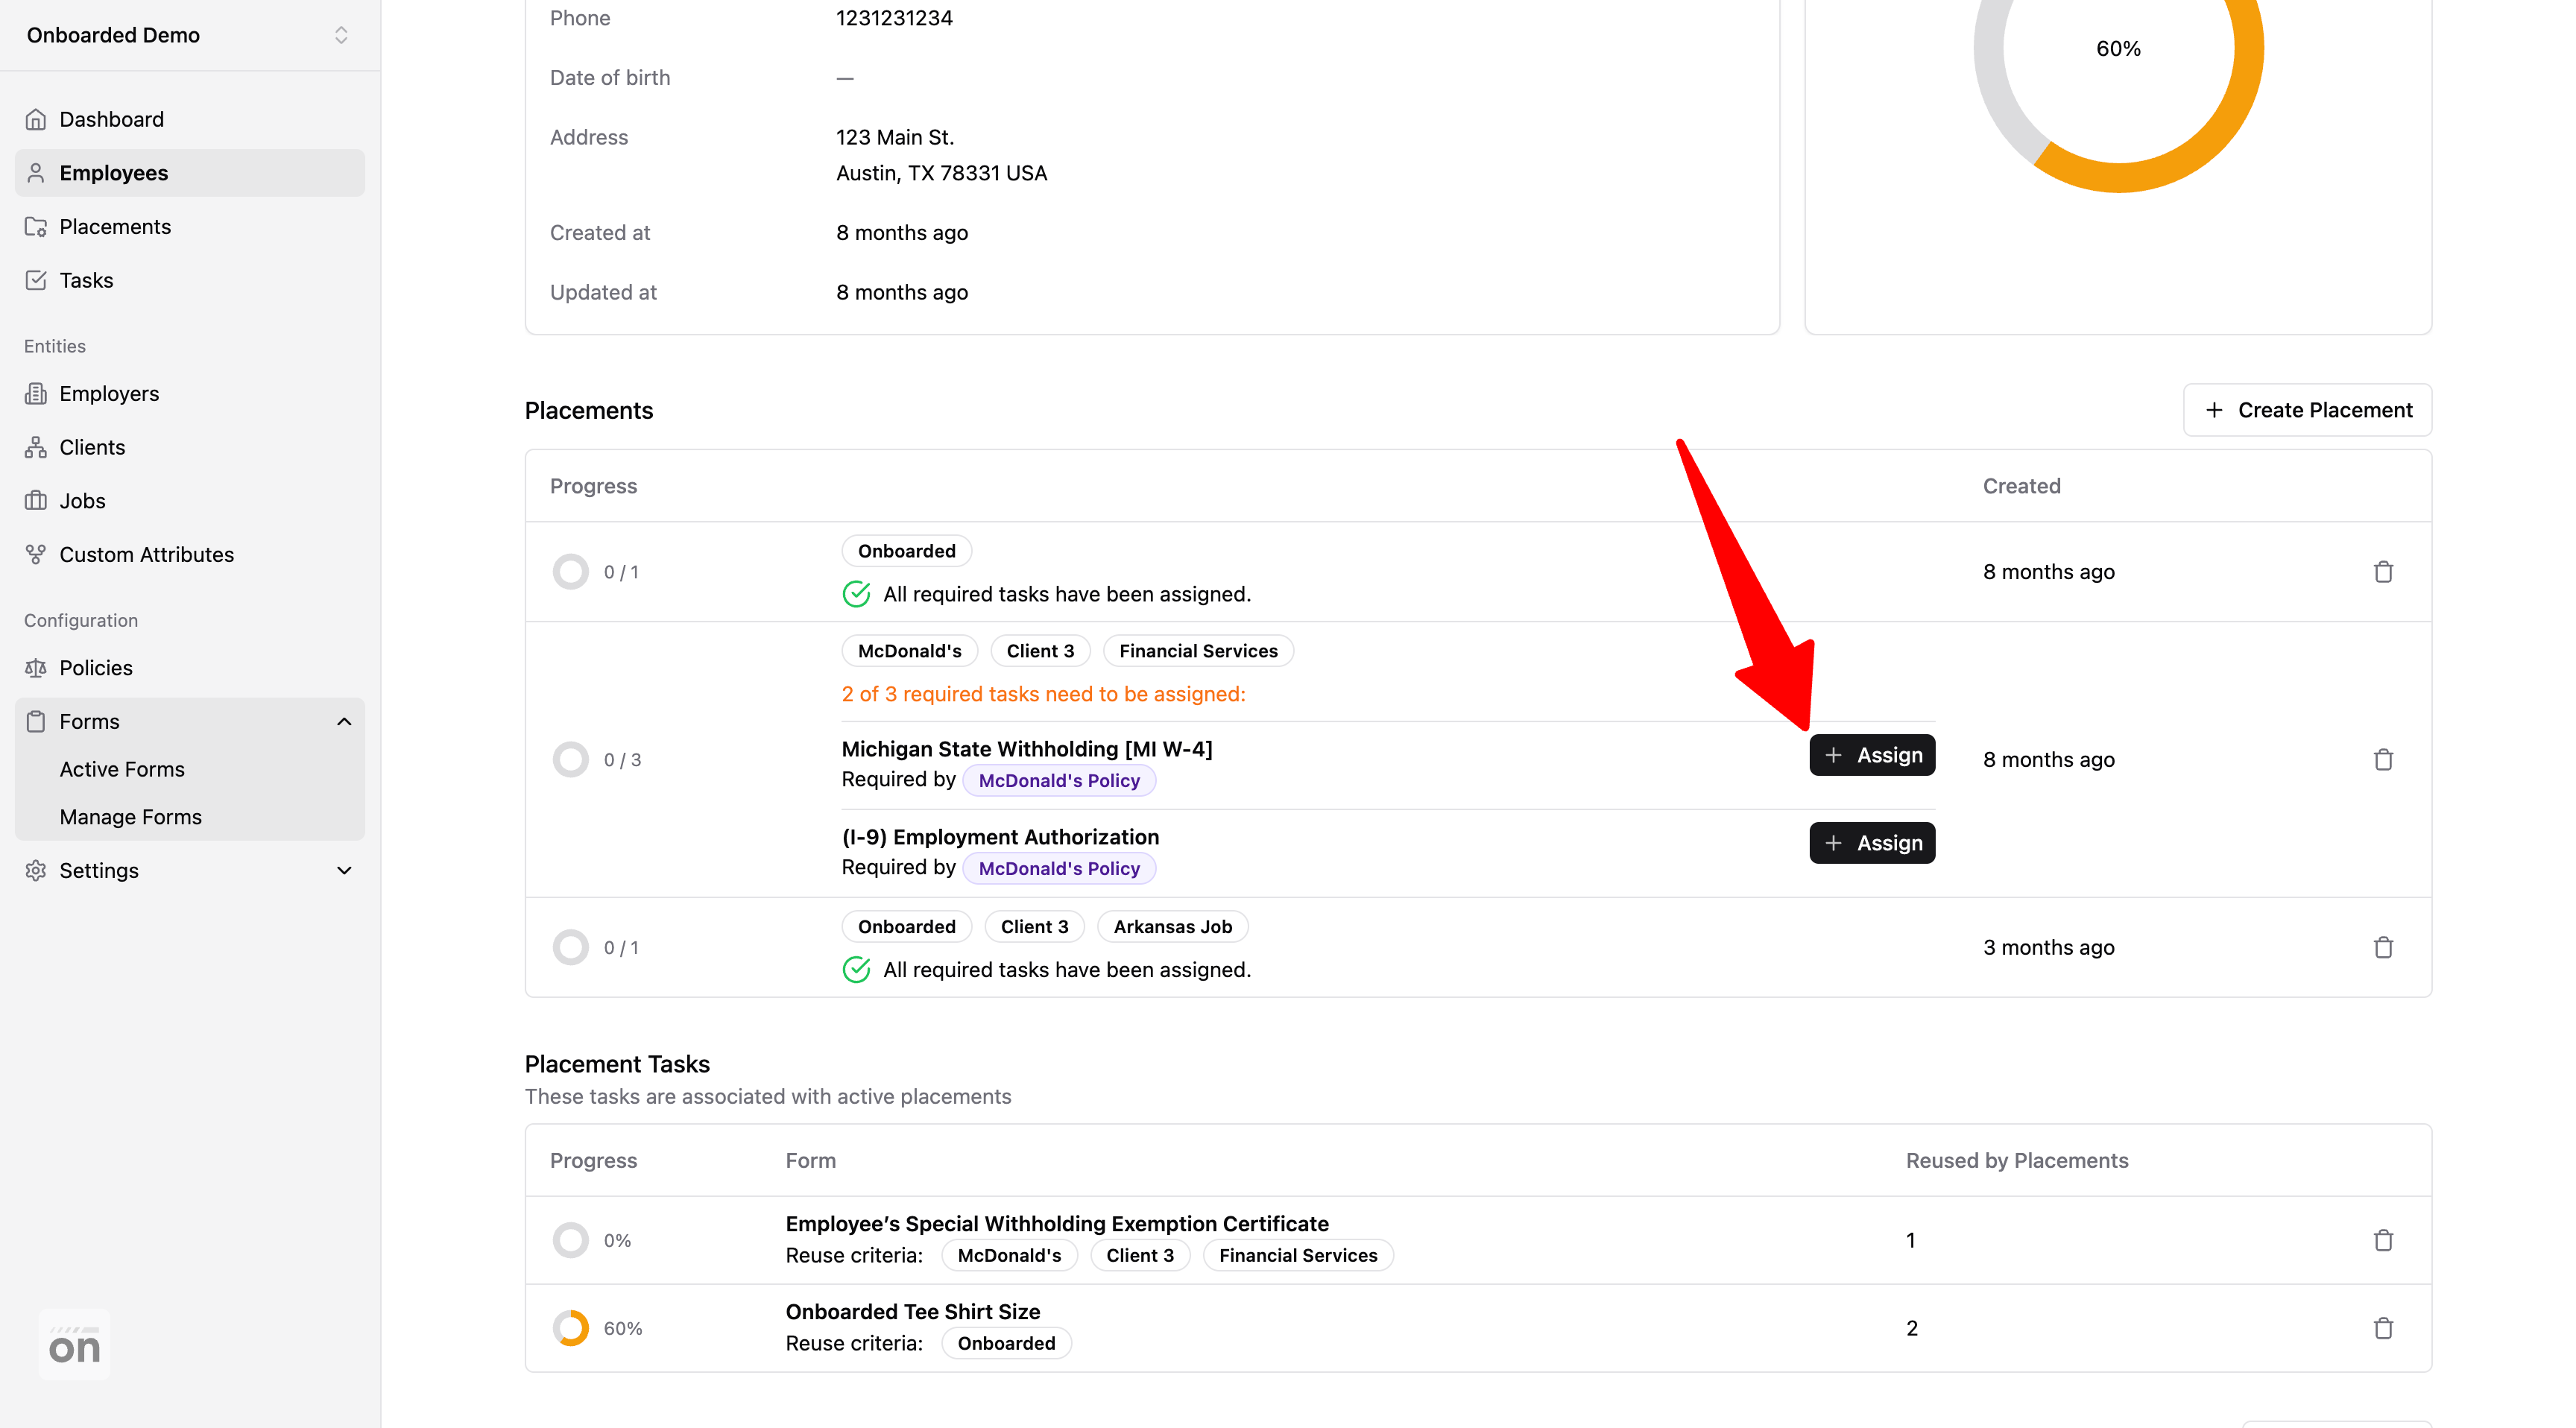The image size is (2576, 1428).
Task: Assign the I-9 Employment Authorization form
Action: 1872,843
